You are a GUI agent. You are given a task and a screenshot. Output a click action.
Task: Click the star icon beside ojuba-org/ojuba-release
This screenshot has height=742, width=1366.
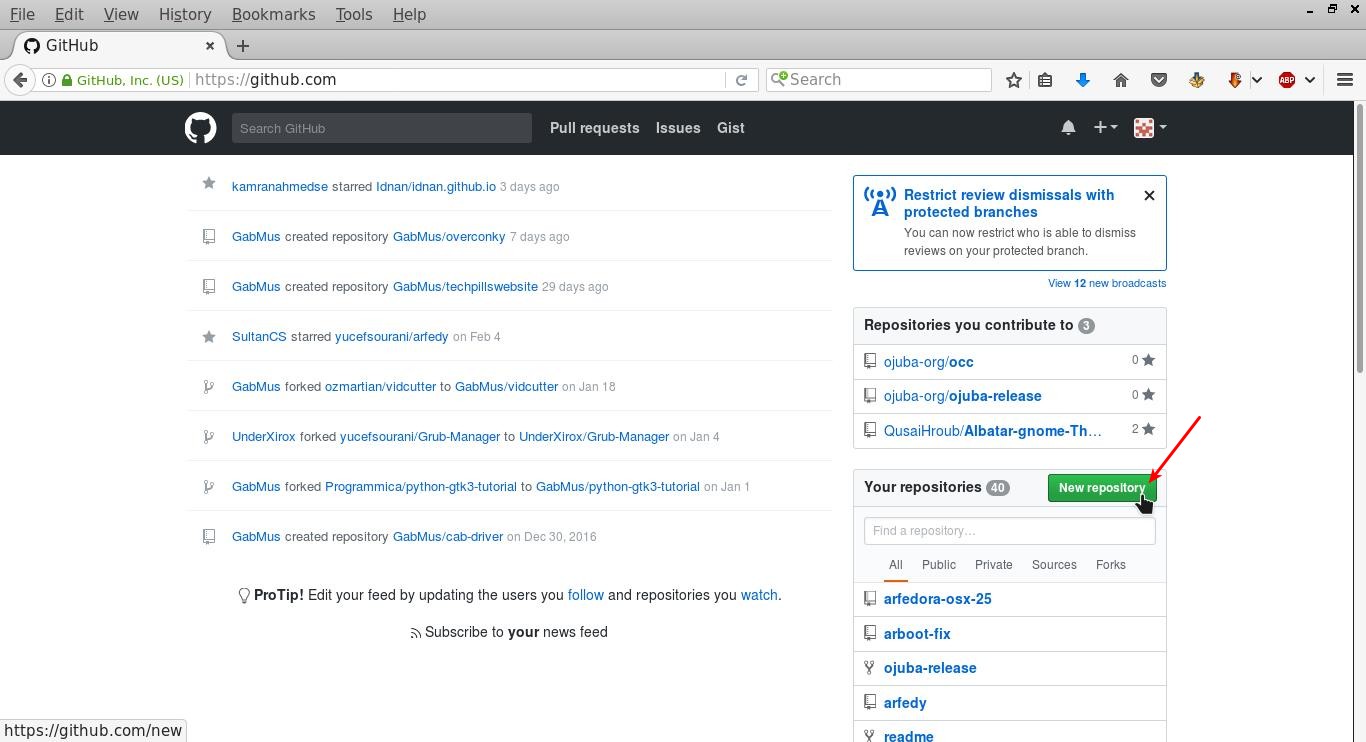click(x=1148, y=395)
